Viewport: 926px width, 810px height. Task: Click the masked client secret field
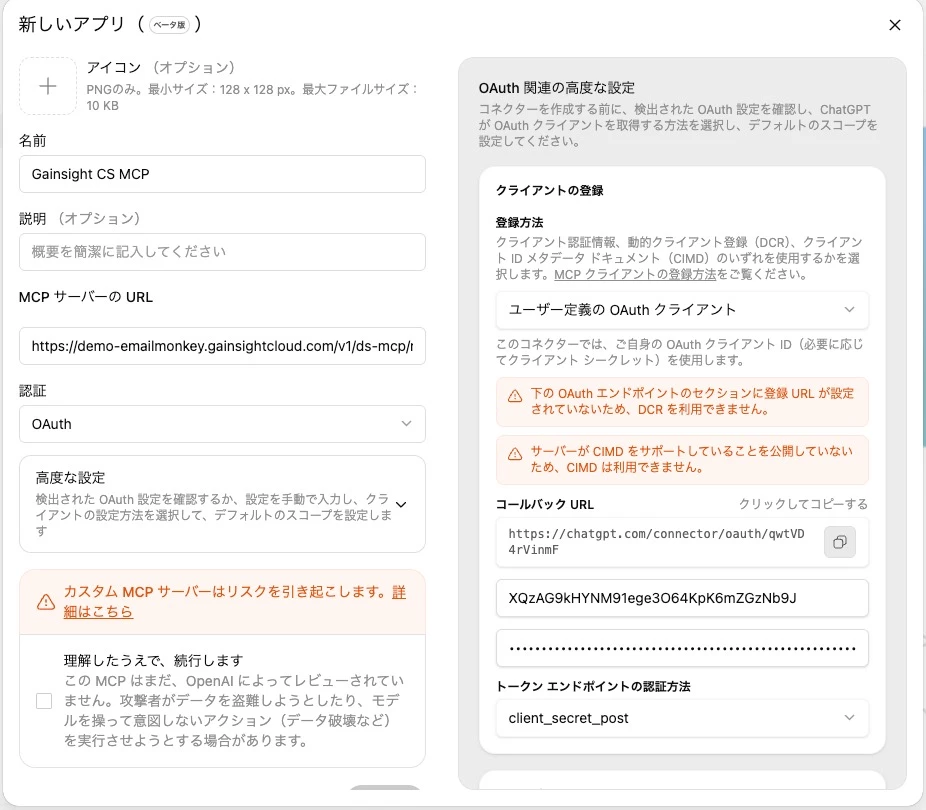682,648
